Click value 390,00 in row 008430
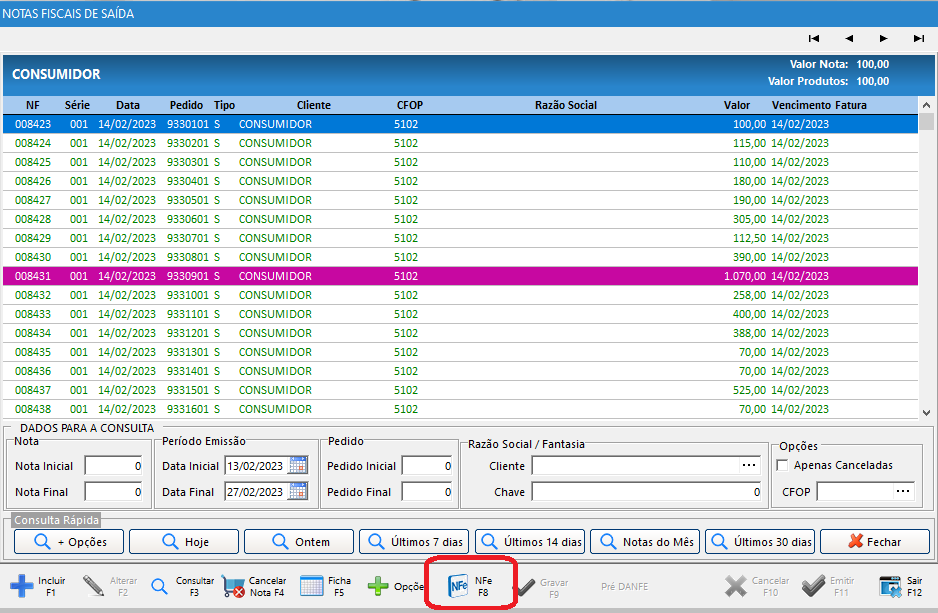The height and width of the screenshot is (613, 938). point(749,257)
